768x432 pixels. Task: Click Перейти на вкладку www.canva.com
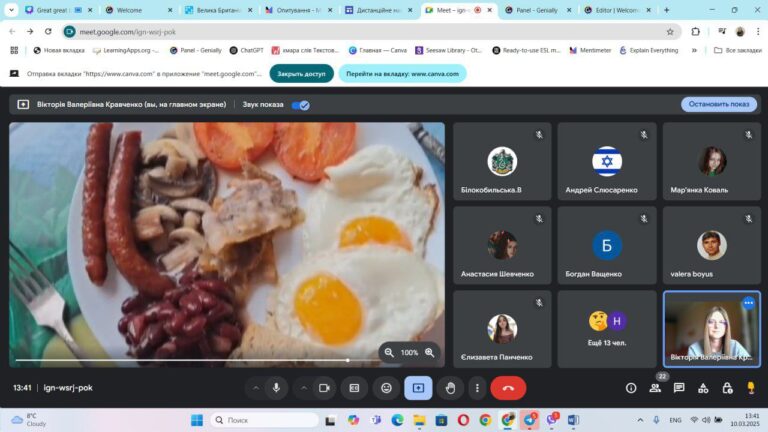point(402,73)
